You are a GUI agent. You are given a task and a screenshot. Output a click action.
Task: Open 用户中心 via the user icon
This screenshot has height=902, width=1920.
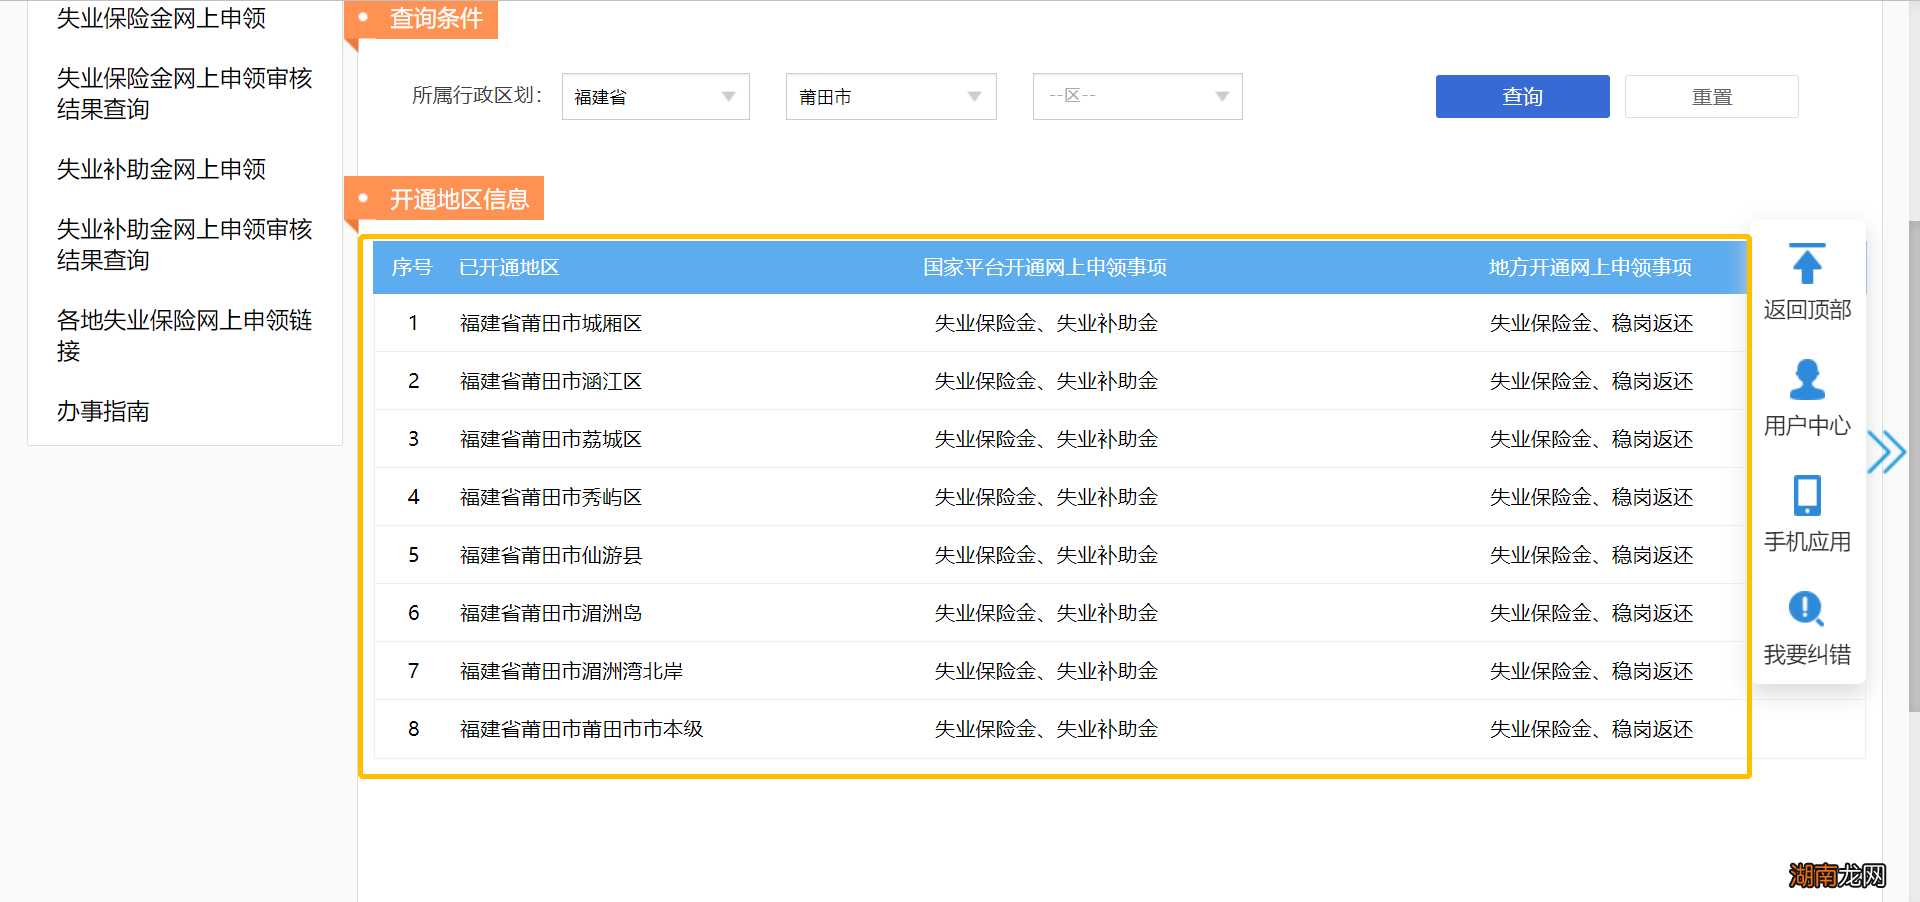point(1806,381)
